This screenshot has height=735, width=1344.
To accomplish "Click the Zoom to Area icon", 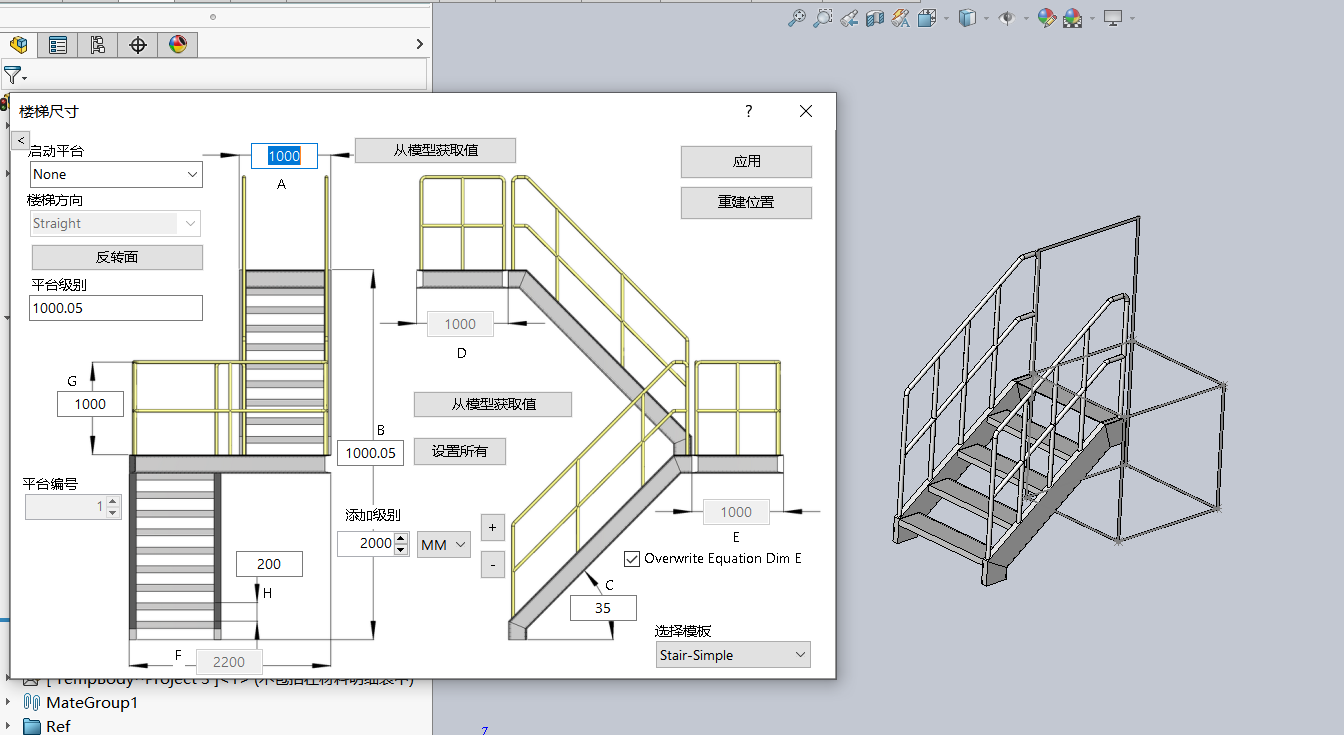I will click(x=823, y=18).
